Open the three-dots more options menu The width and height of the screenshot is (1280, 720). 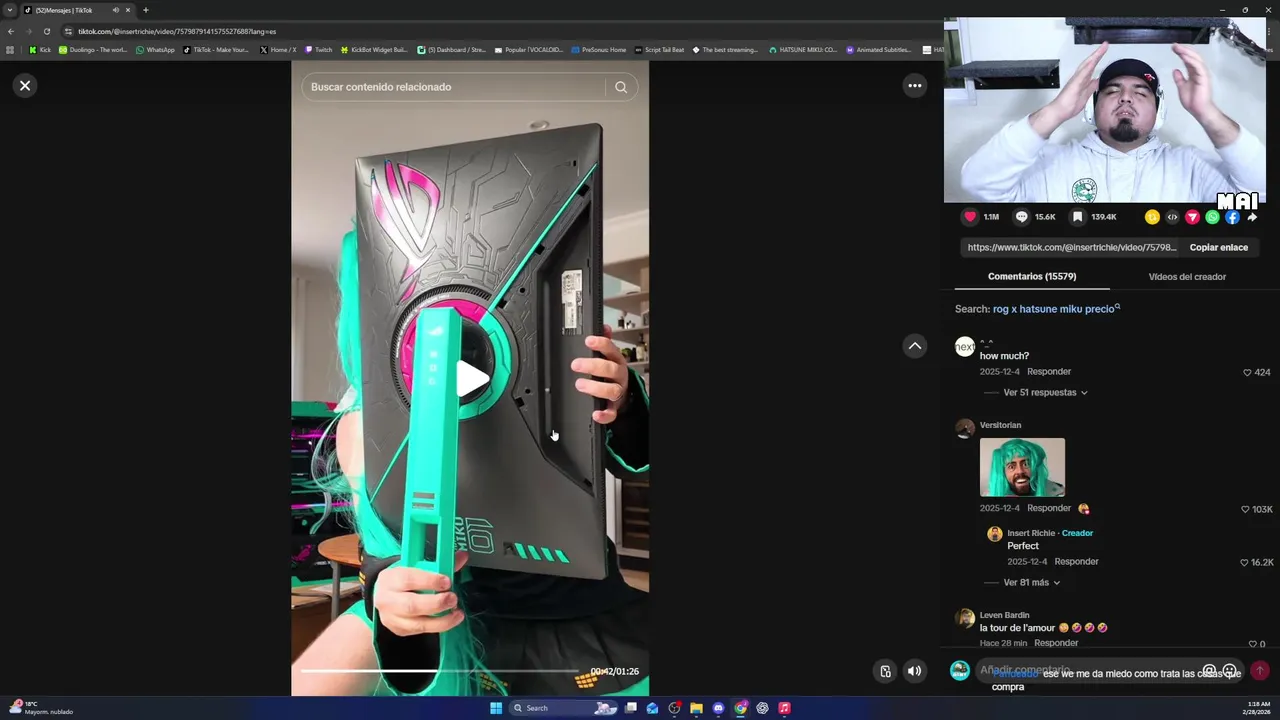coord(914,86)
